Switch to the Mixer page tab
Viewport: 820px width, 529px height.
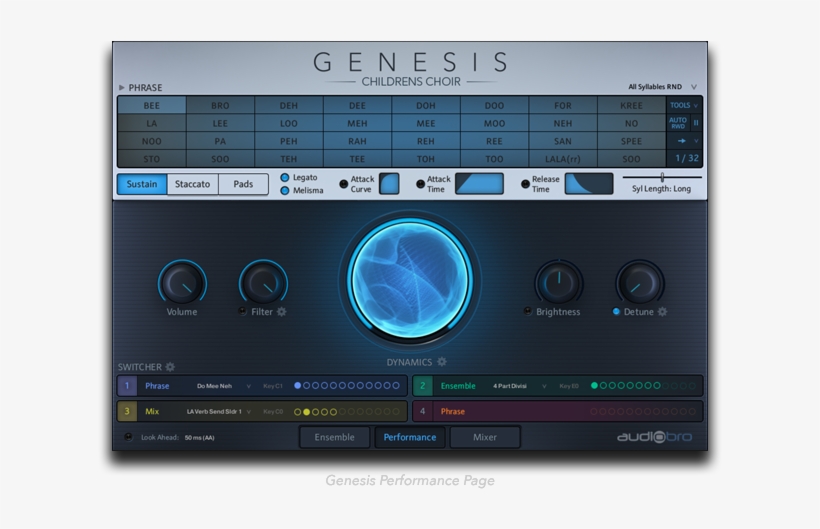point(485,437)
